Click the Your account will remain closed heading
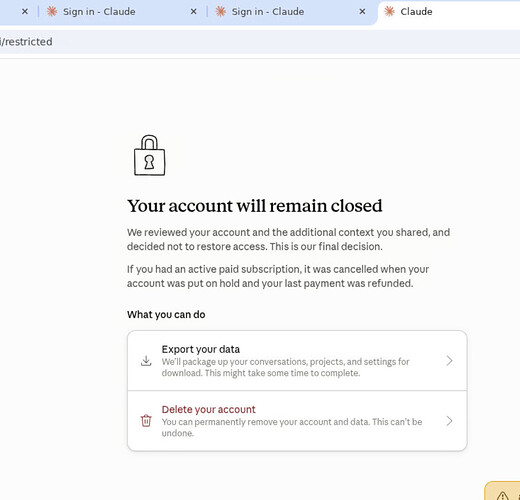Image resolution: width=520 pixels, height=500 pixels. [x=255, y=206]
